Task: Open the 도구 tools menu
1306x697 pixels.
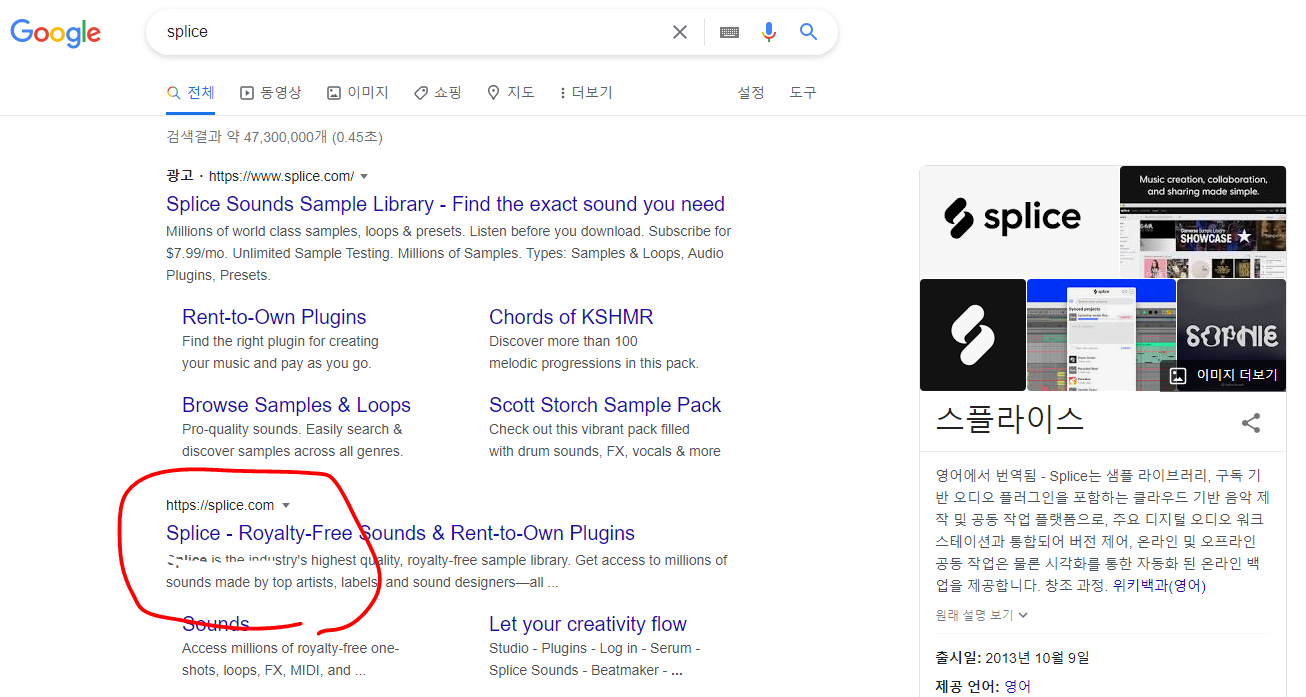Action: tap(803, 92)
